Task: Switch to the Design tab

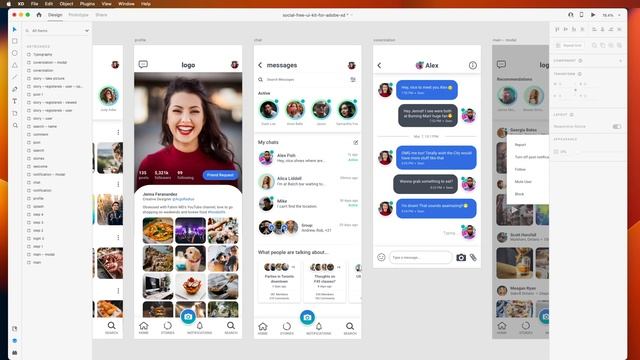Action: [55, 15]
